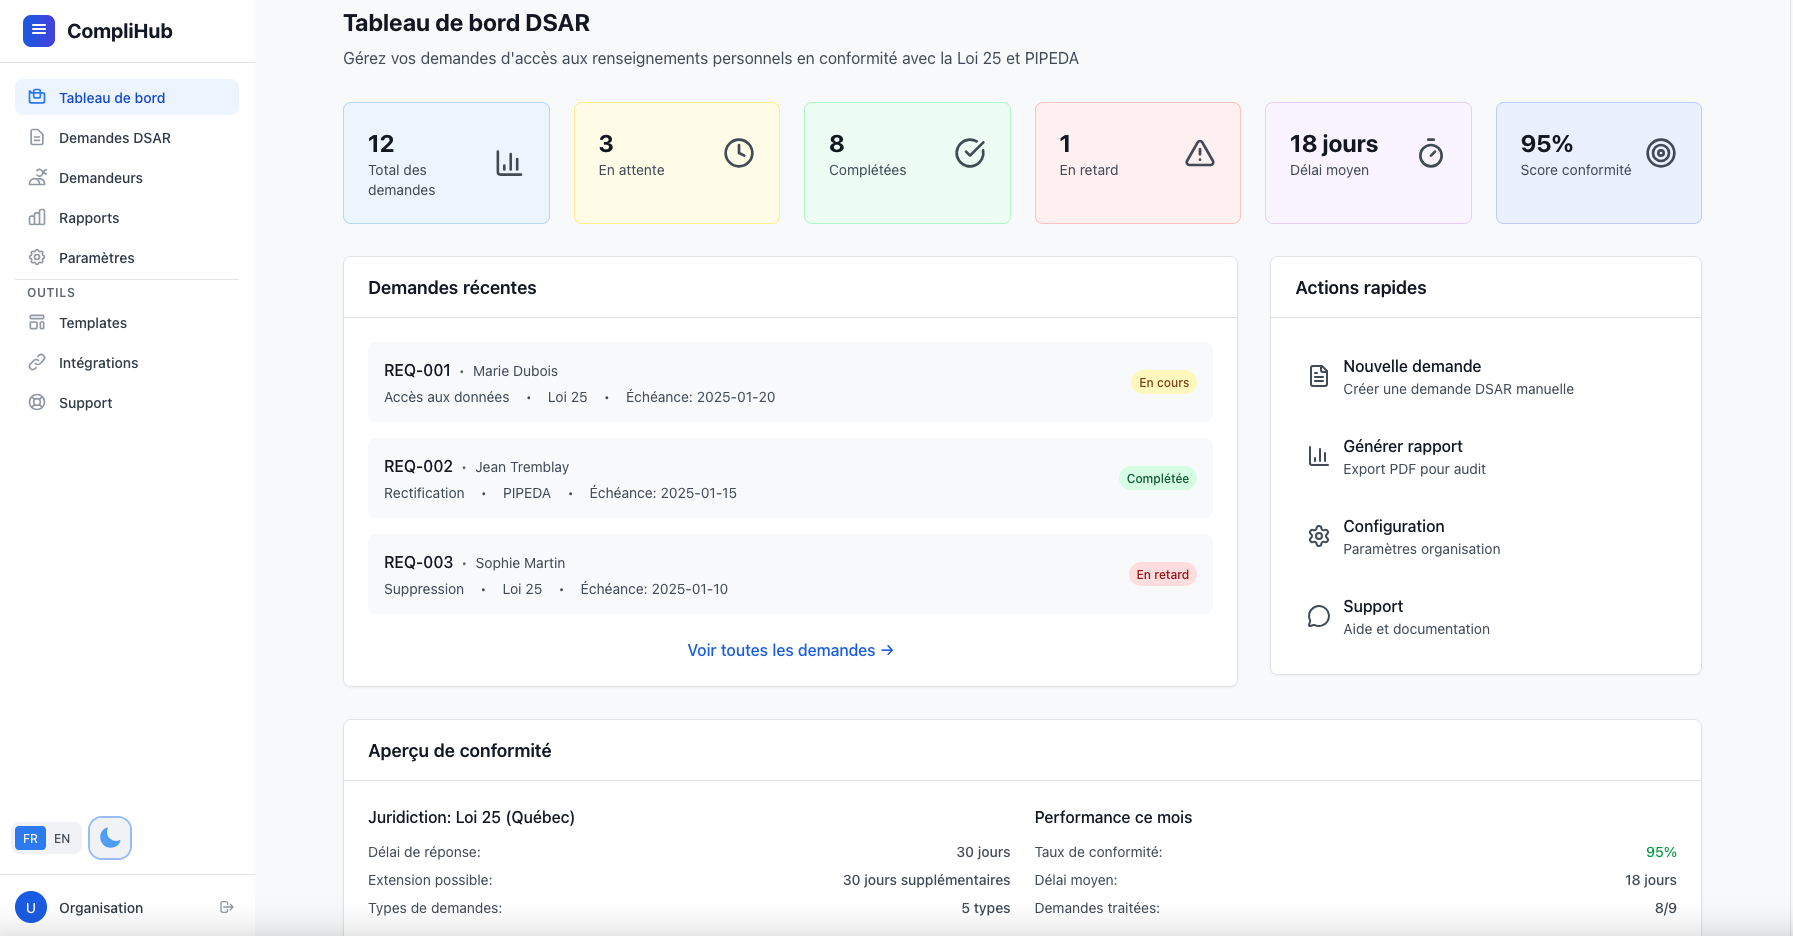Enable dark mode with the moon toggle
Image resolution: width=1793 pixels, height=936 pixels.
click(109, 837)
